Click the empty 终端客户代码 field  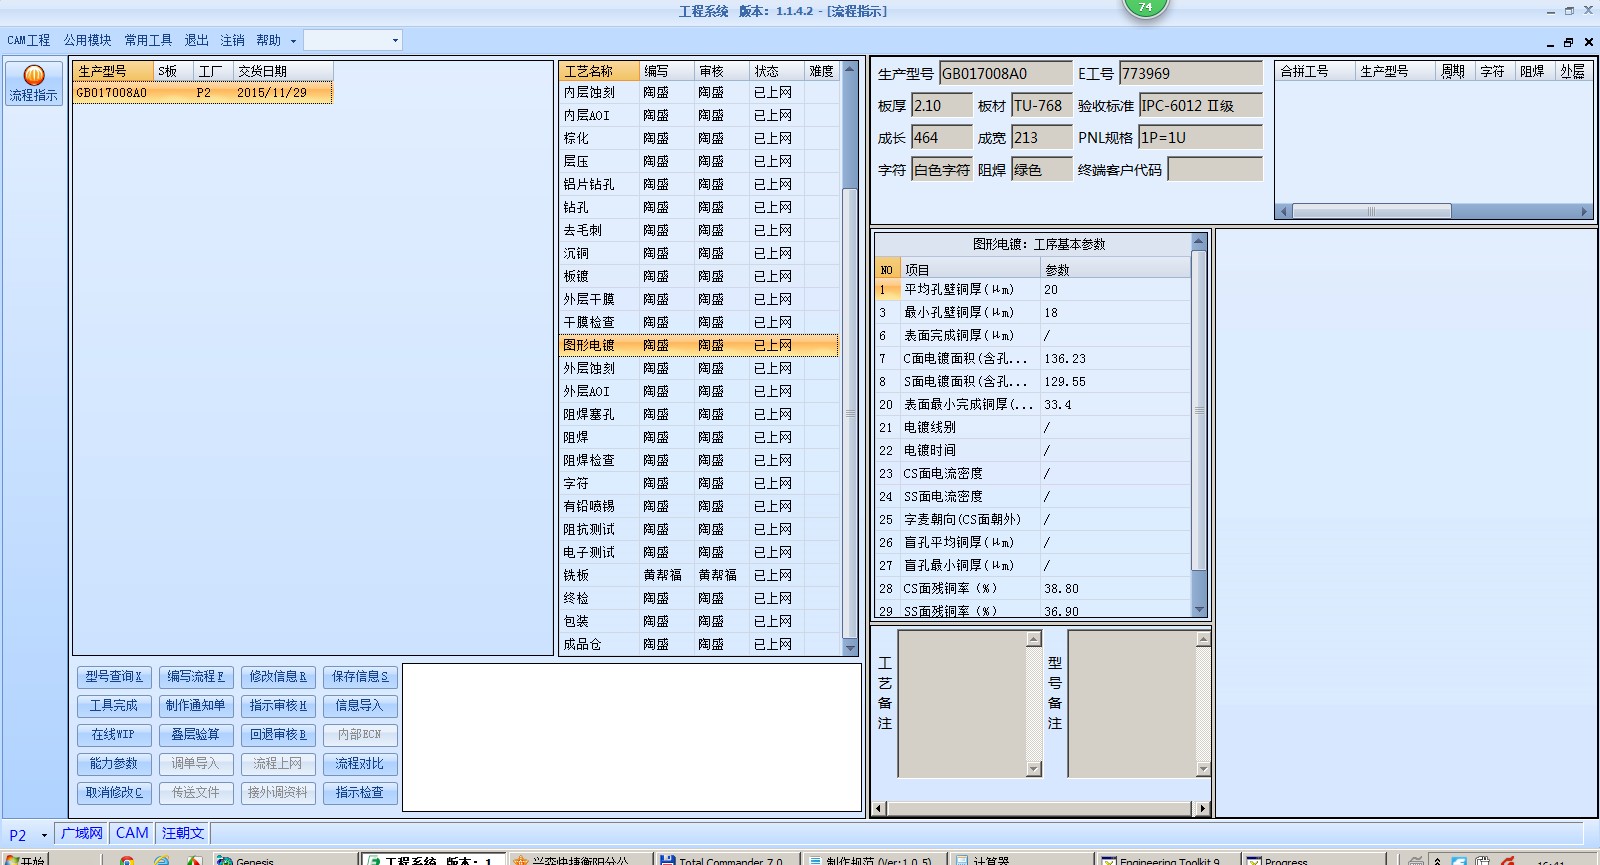1215,169
